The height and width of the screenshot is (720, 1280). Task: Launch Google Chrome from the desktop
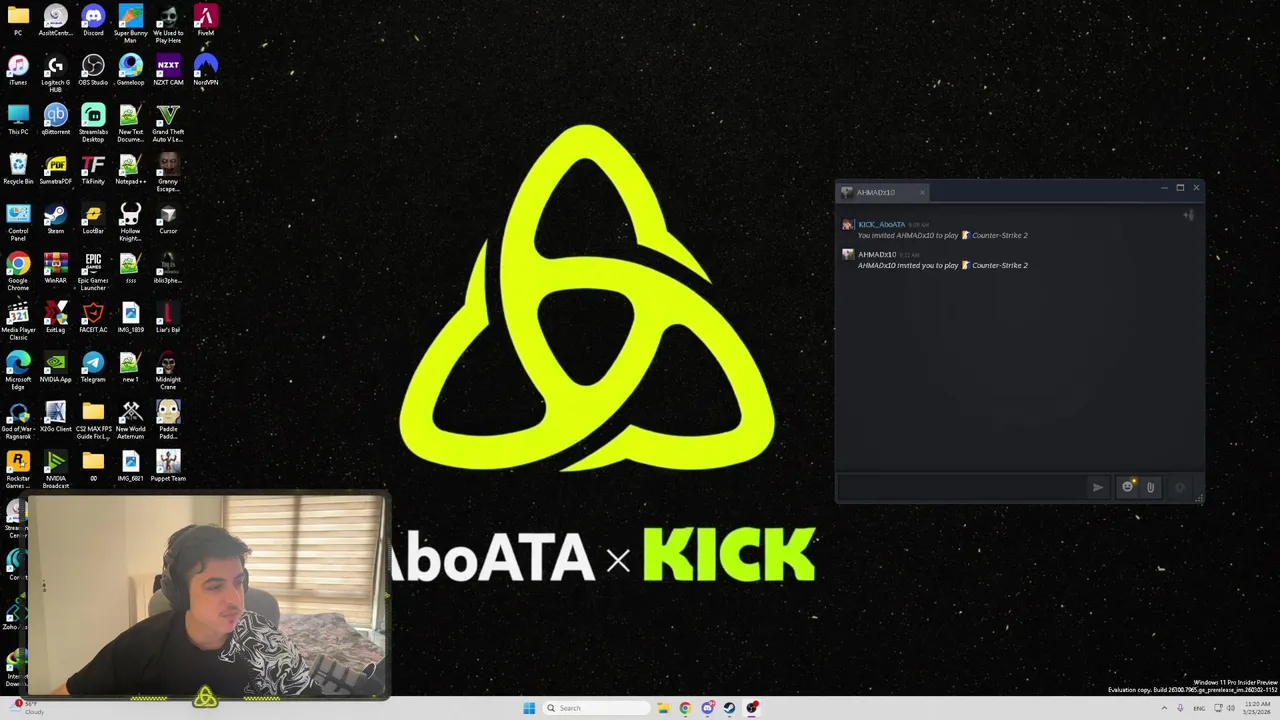click(x=18, y=272)
